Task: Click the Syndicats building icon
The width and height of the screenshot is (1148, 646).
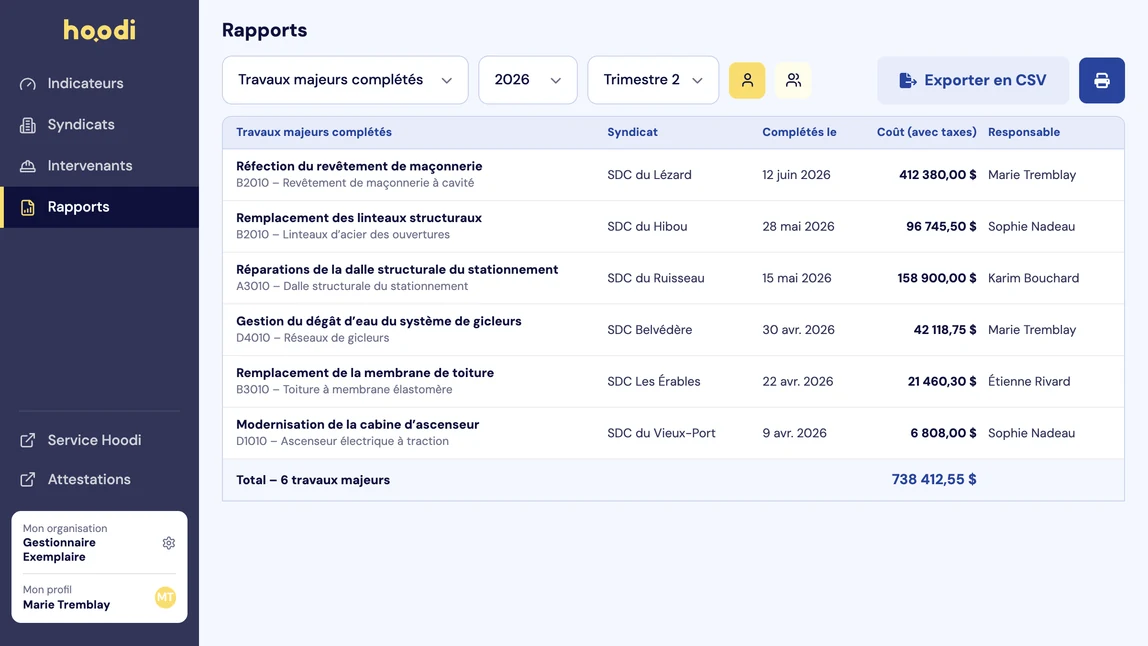Action: pyautogui.click(x=28, y=125)
